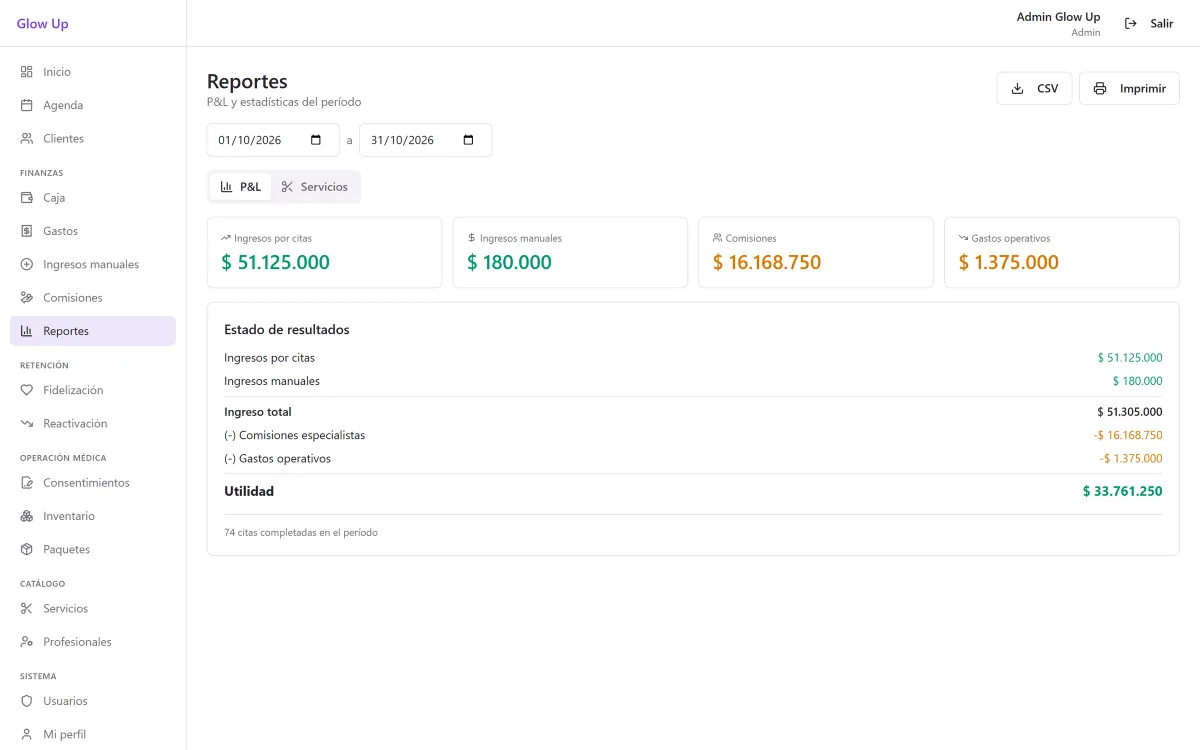The height and width of the screenshot is (750, 1200).
Task: Click the Ingresos manuales plus-circle icon
Action: (x=27, y=264)
